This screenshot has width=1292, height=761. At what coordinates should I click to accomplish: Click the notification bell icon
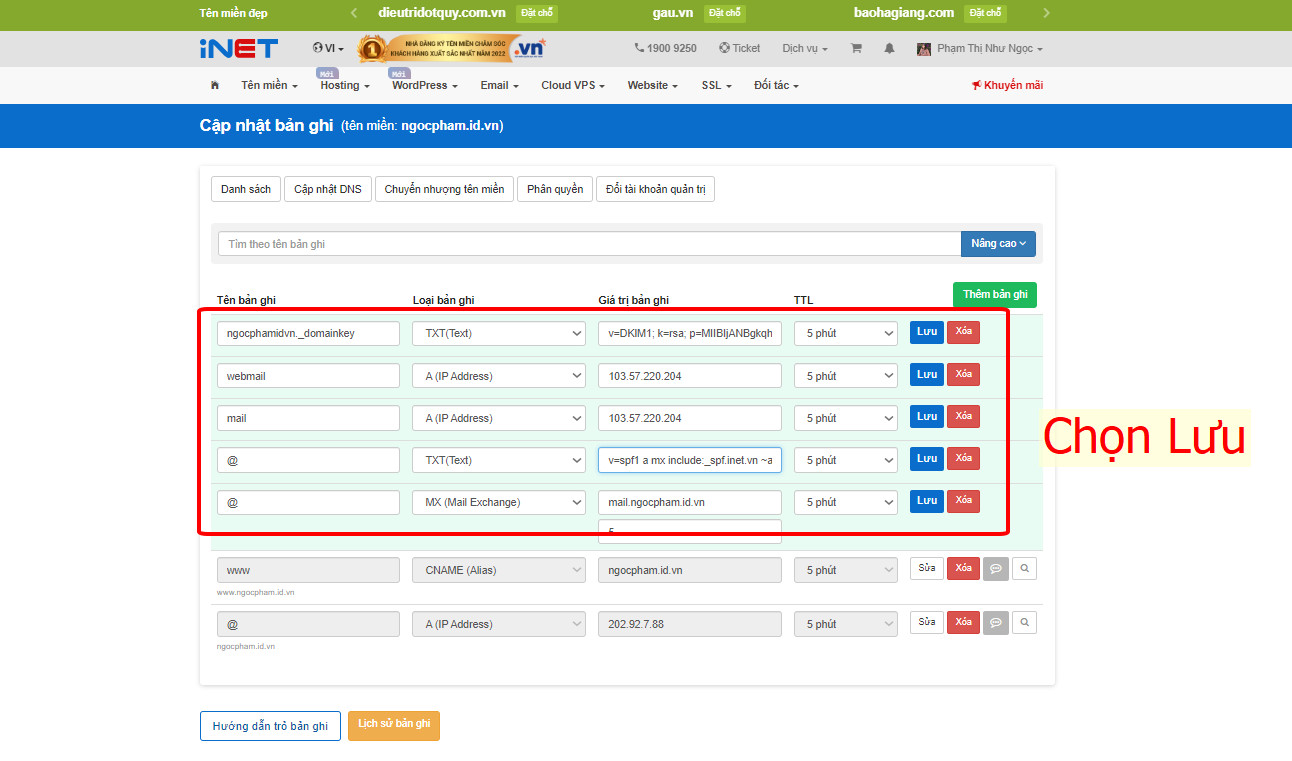point(889,48)
